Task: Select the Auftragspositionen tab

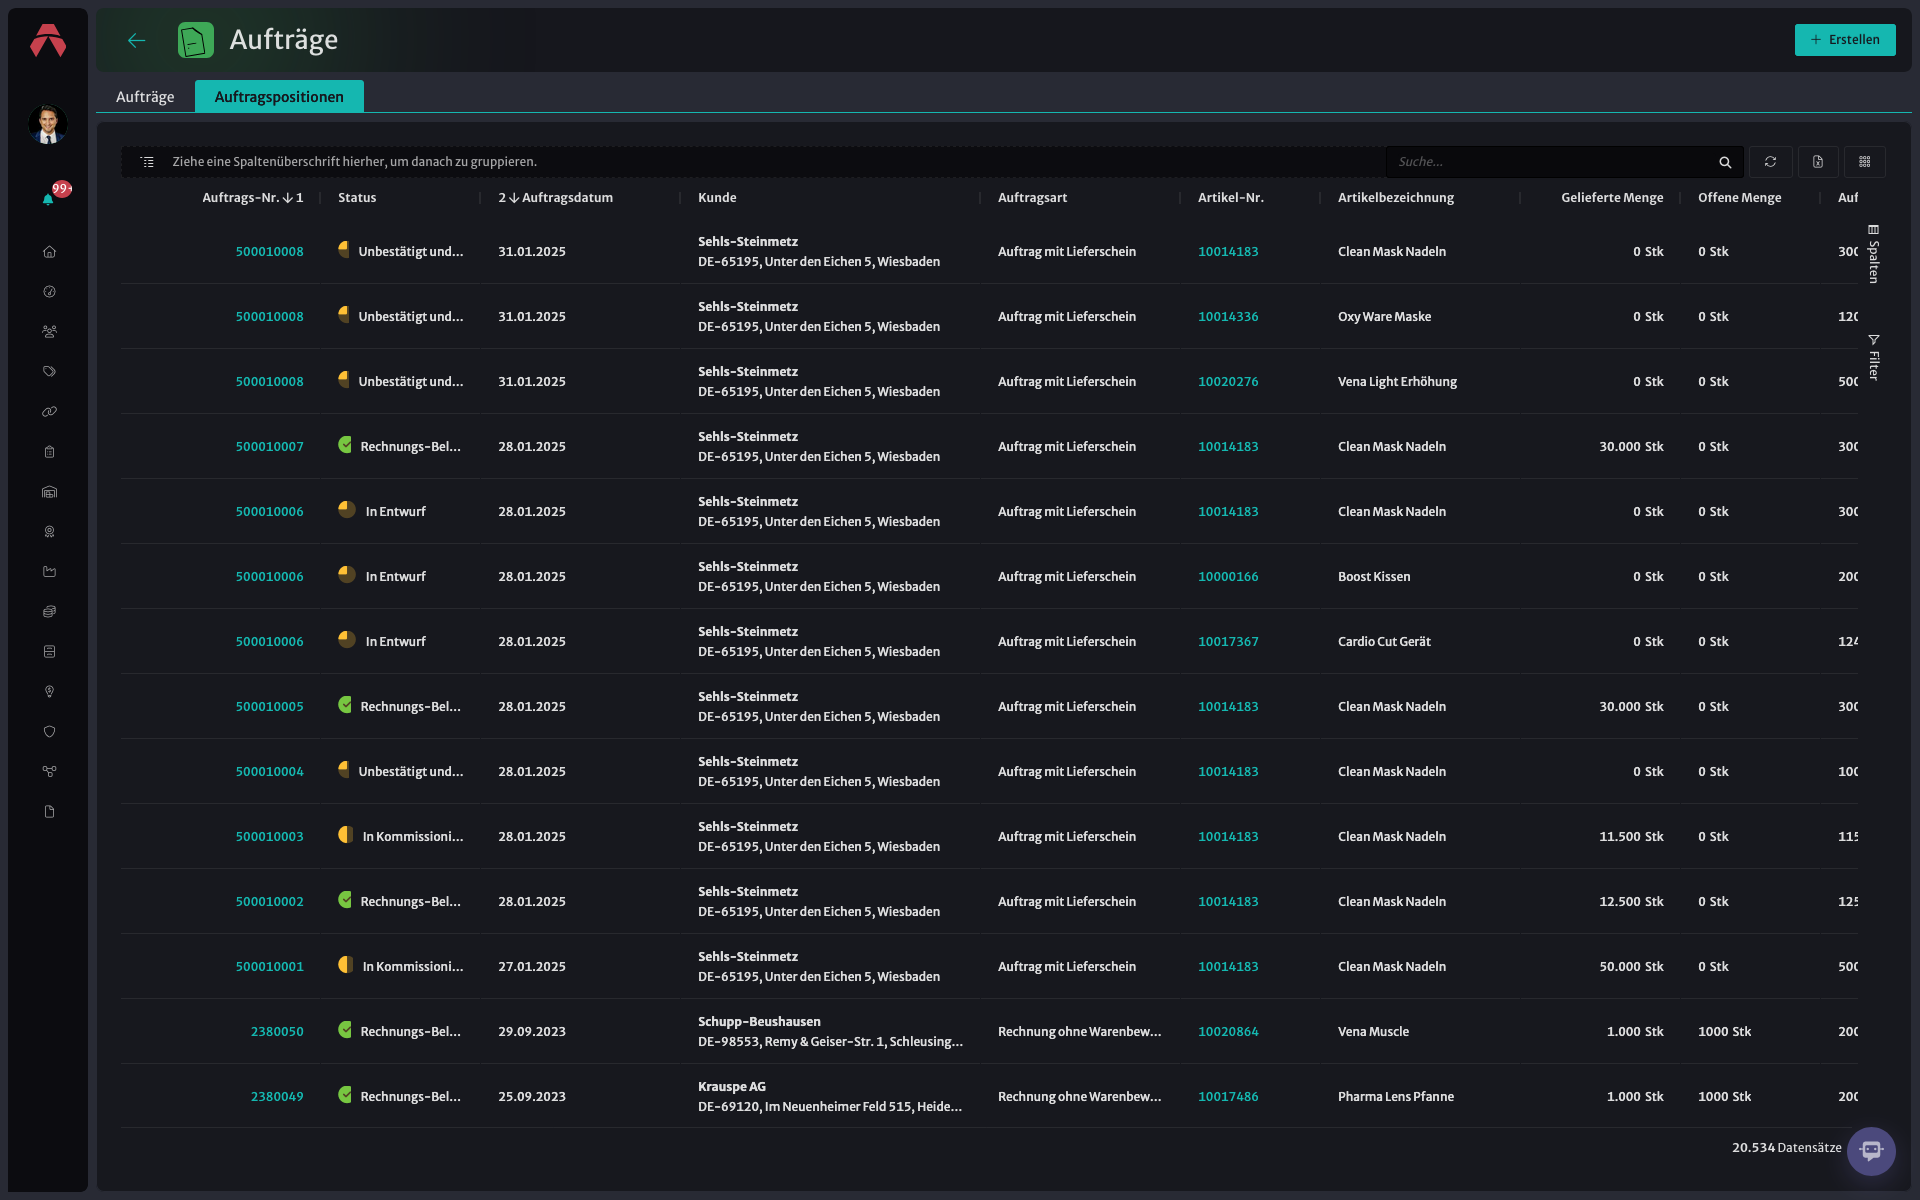Action: coord(279,97)
